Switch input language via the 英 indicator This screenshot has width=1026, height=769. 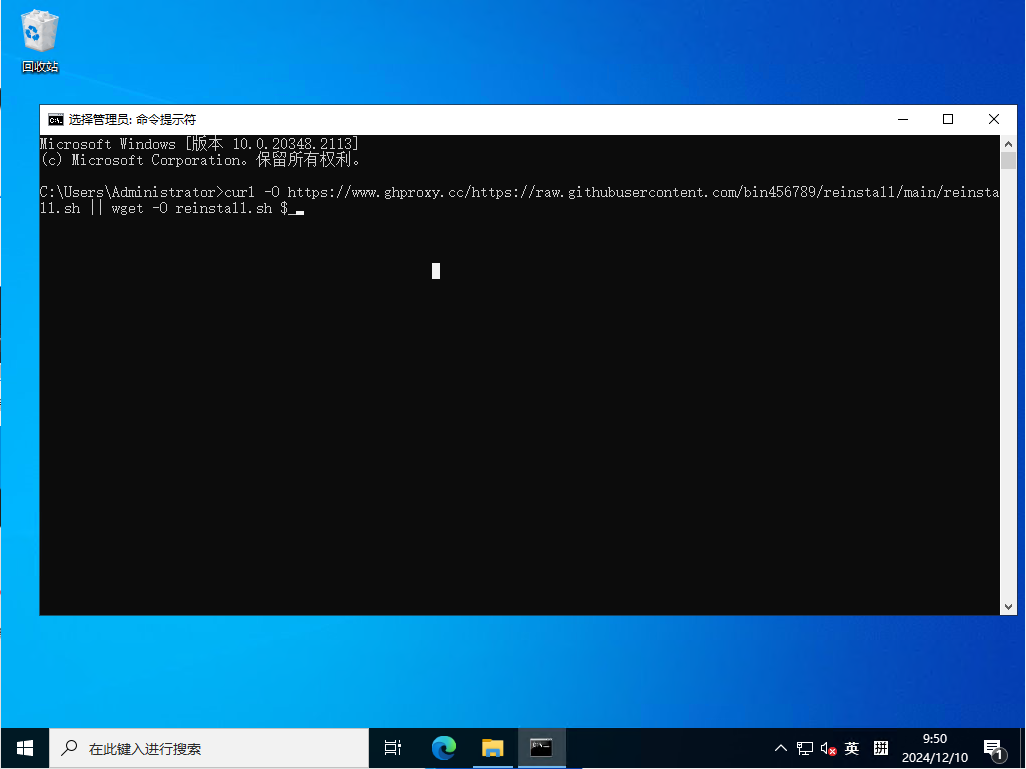[x=851, y=748]
